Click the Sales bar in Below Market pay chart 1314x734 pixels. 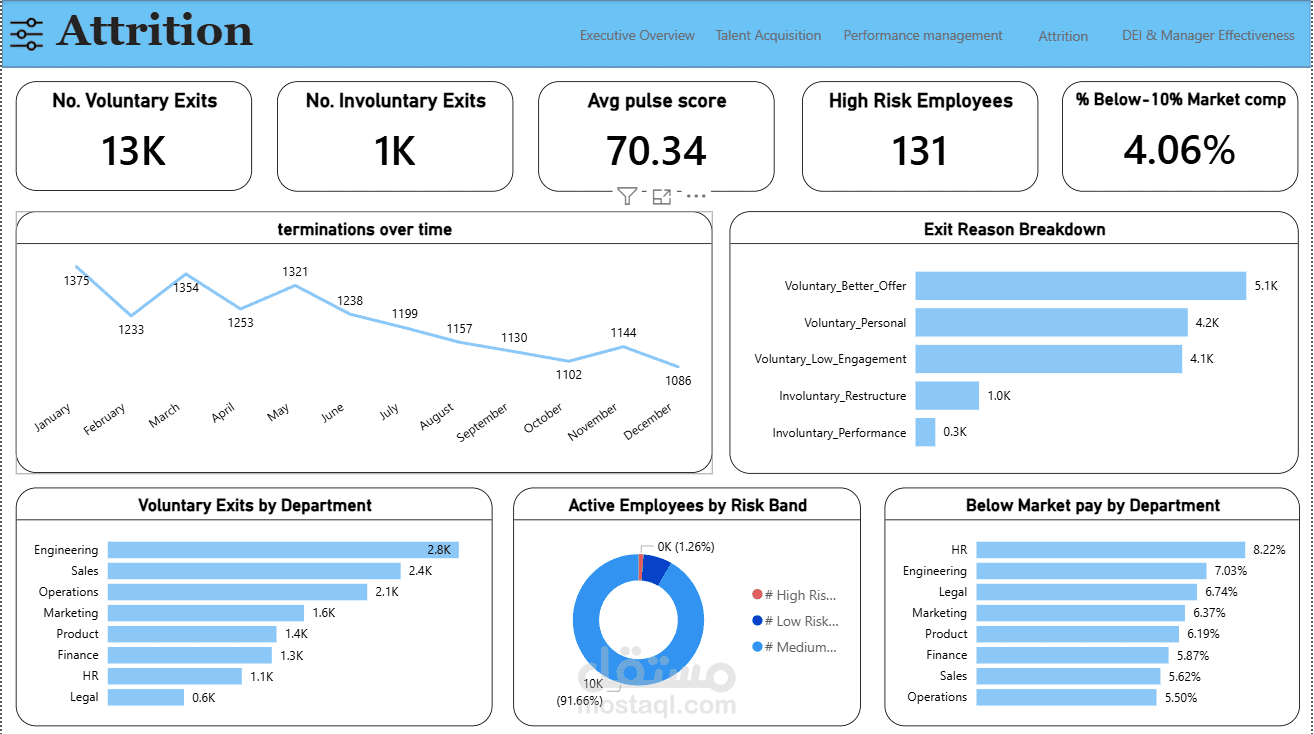click(1068, 676)
